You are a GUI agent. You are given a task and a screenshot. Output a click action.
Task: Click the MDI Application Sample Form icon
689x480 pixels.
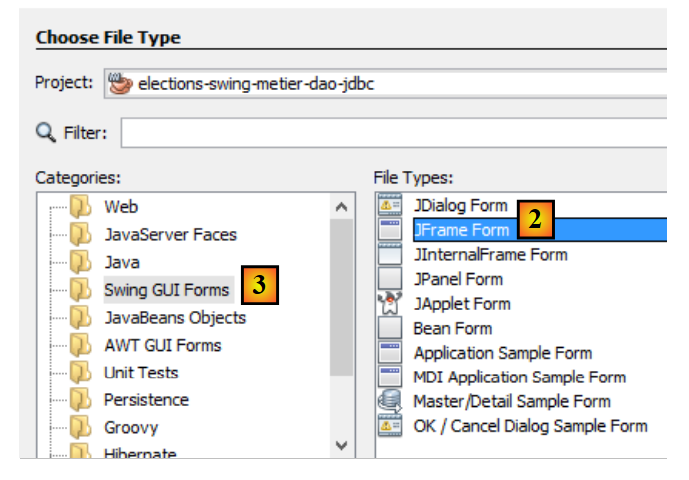point(389,377)
